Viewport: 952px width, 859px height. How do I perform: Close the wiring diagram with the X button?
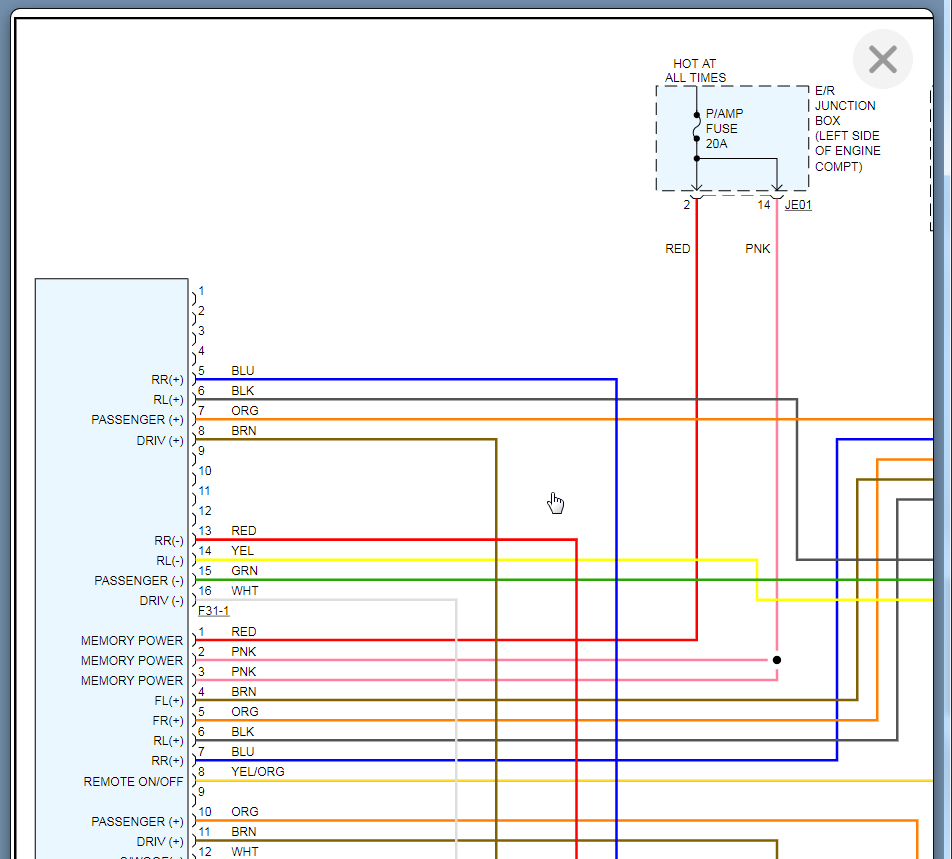[882, 59]
